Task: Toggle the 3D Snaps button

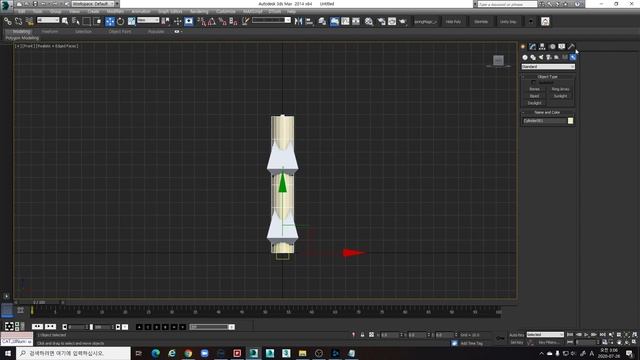Action: [202, 21]
